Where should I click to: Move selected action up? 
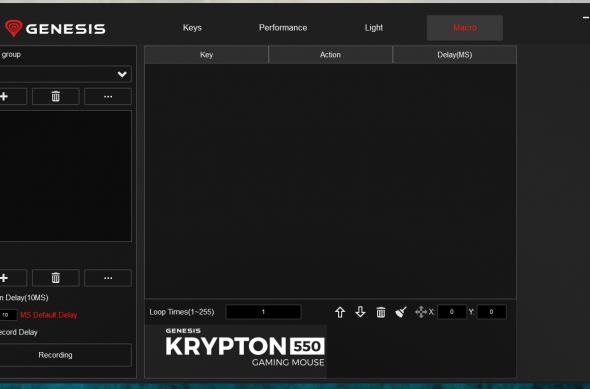point(340,312)
